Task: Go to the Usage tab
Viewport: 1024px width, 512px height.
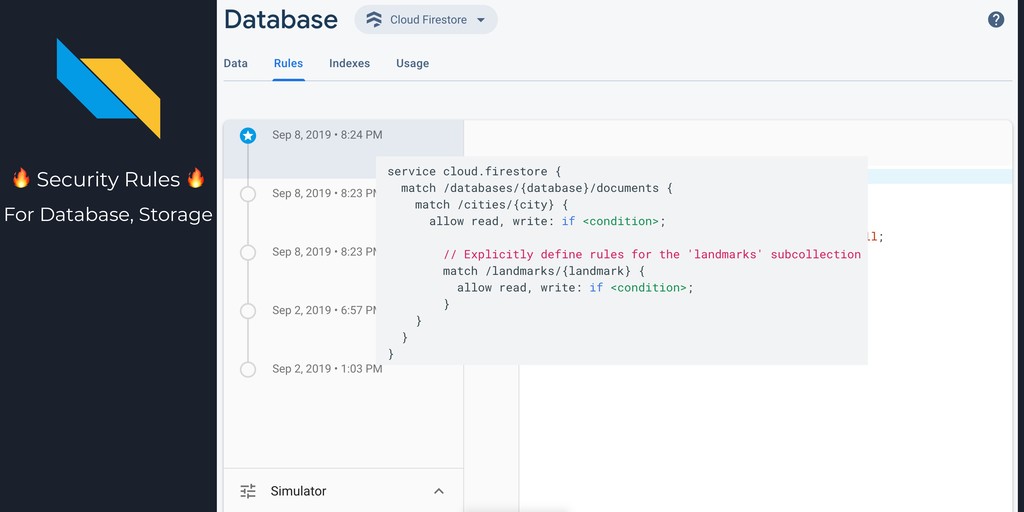Action: pos(412,63)
